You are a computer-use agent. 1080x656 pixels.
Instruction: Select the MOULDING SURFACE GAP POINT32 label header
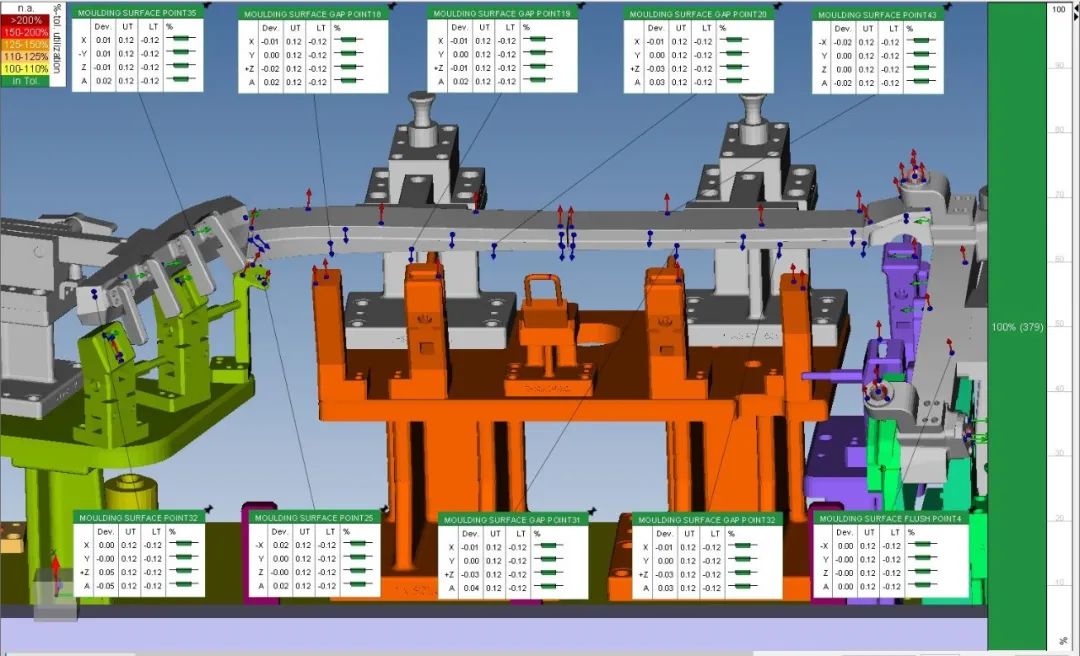click(707, 520)
